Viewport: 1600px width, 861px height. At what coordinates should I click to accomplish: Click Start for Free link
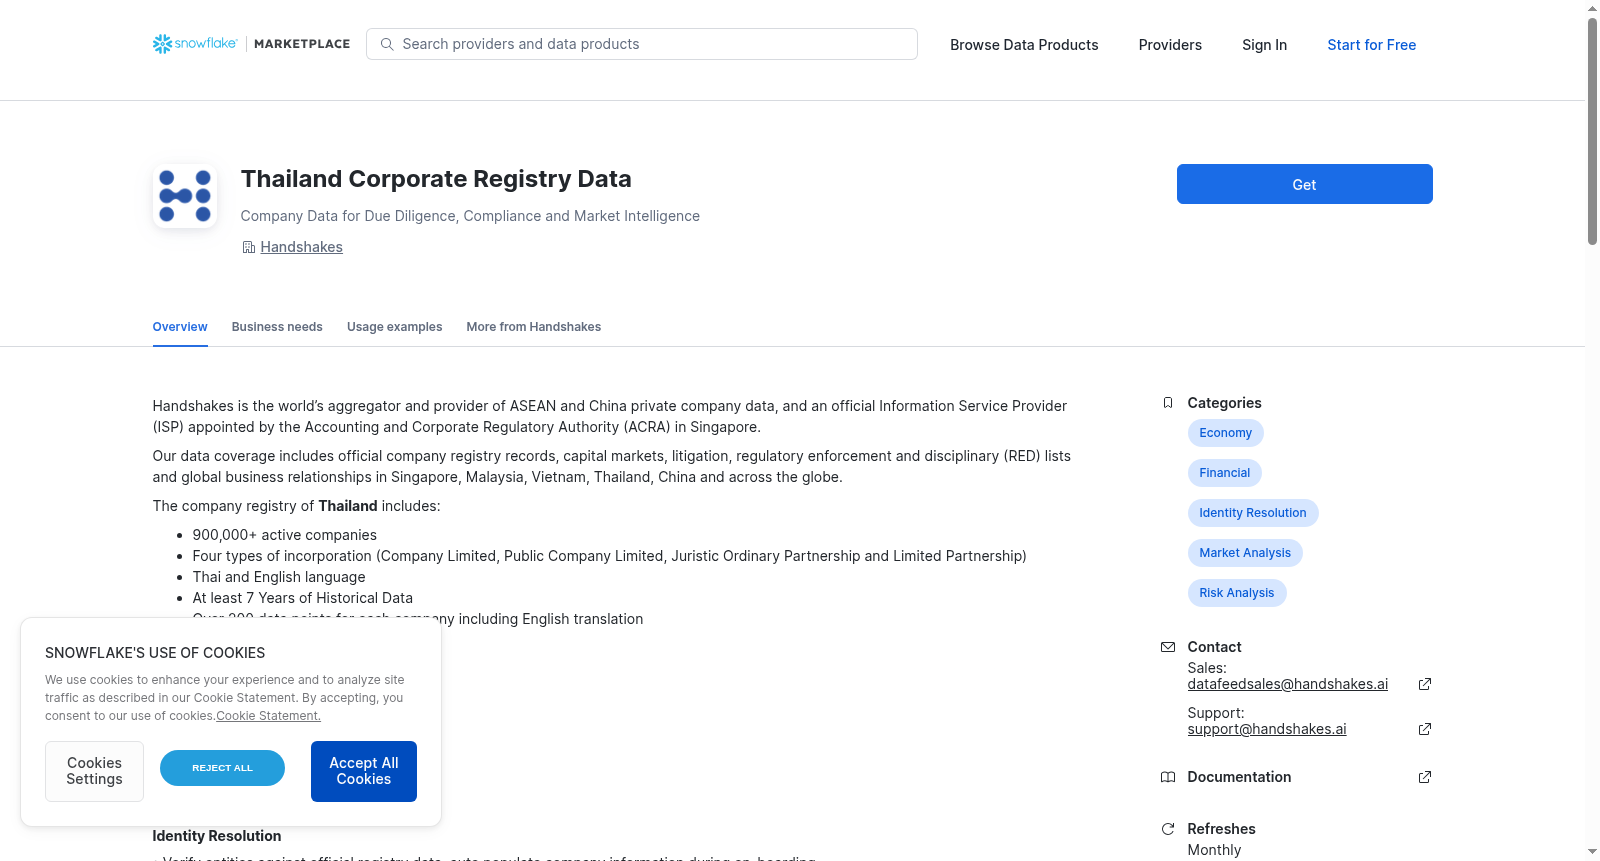tap(1371, 45)
